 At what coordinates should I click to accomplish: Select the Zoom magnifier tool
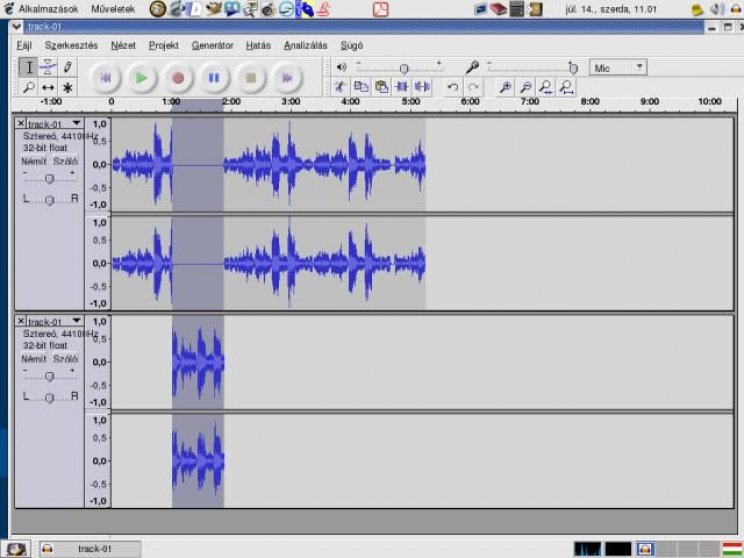pos(28,87)
